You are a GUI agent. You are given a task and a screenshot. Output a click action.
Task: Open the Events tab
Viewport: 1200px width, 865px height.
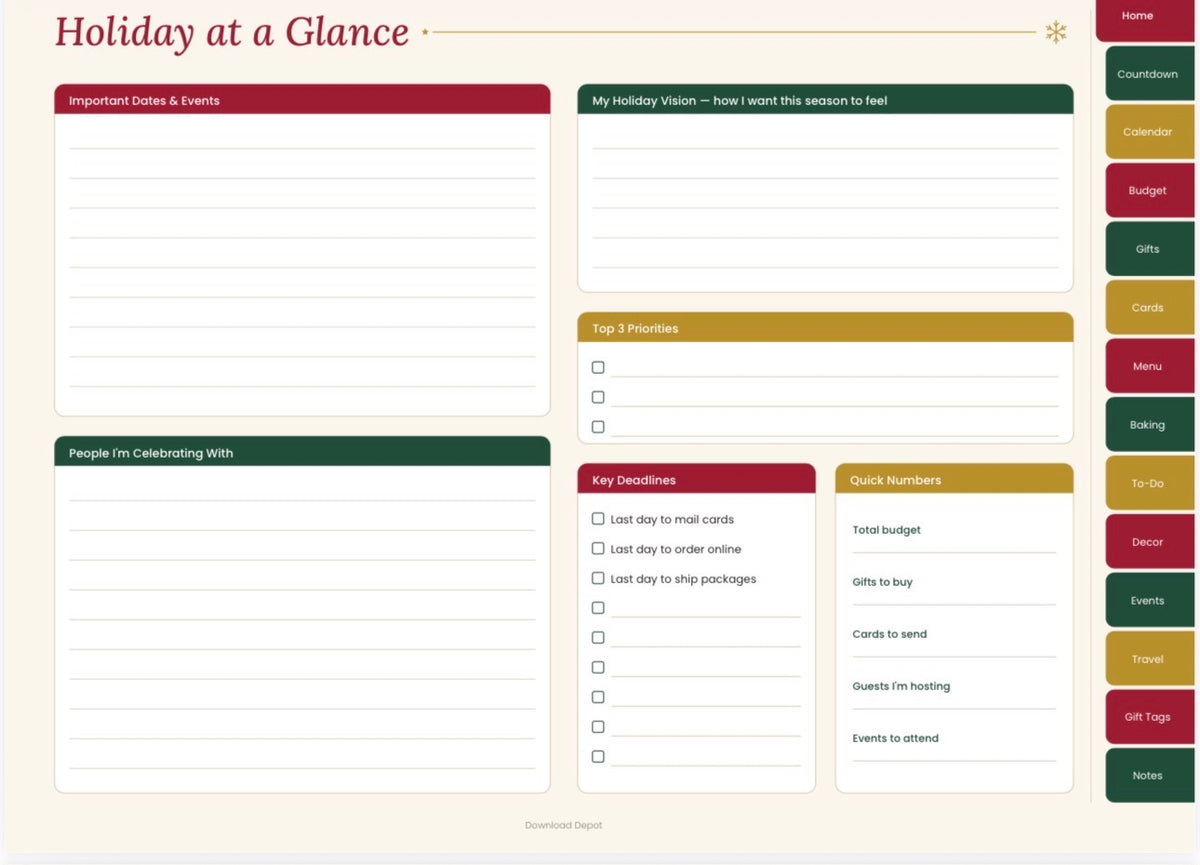1150,600
